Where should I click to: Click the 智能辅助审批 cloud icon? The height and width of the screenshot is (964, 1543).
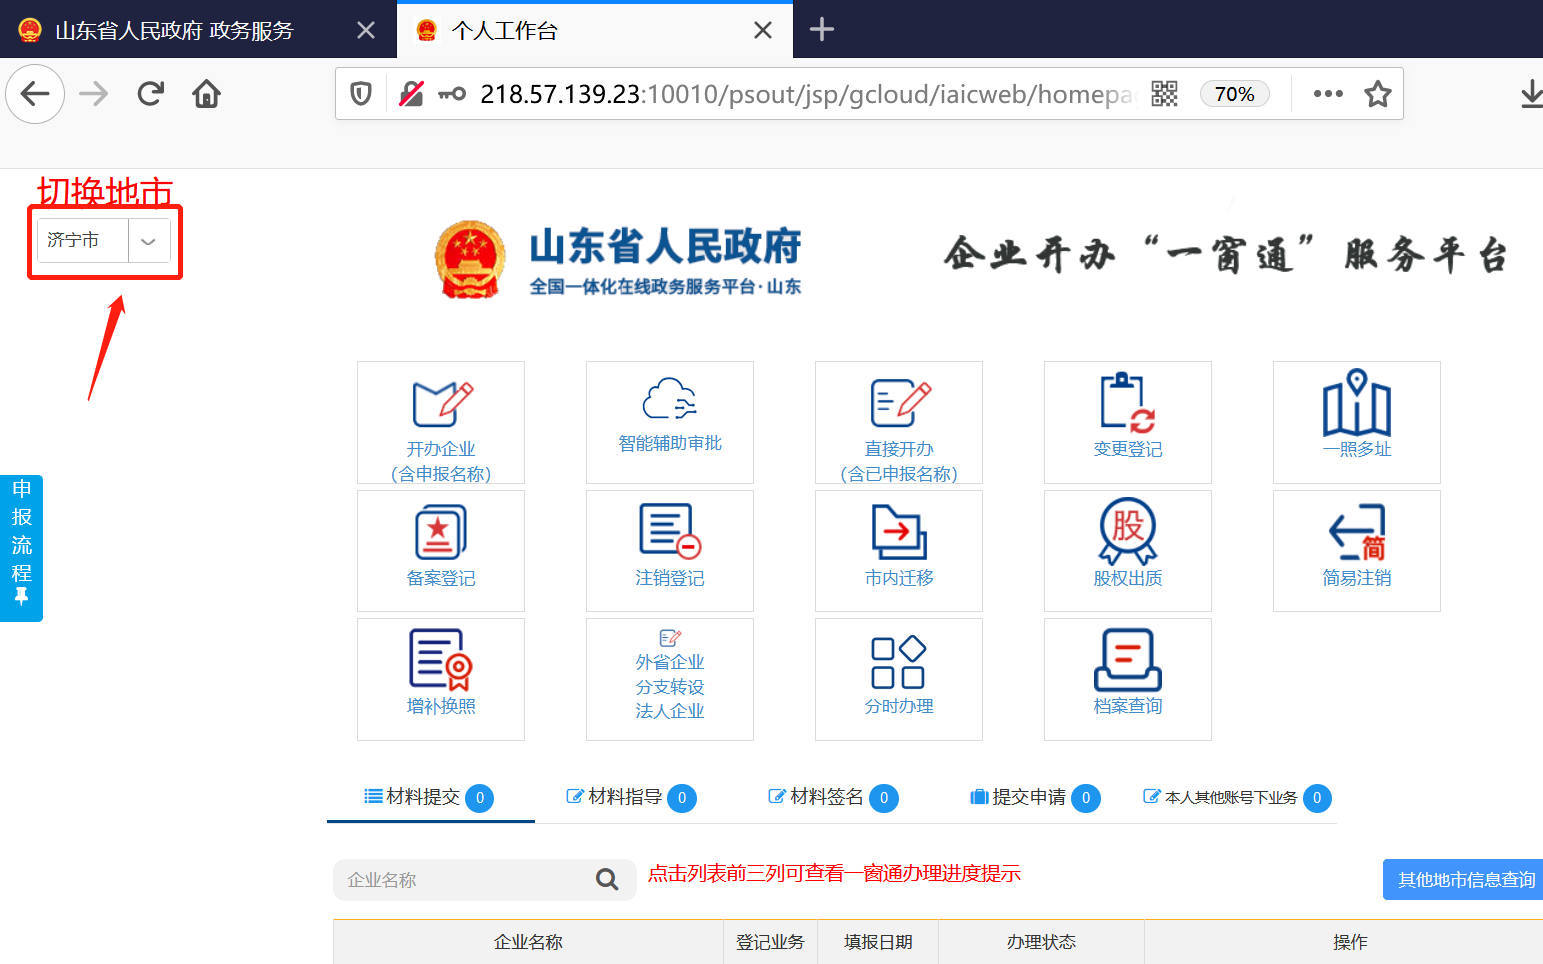[669, 400]
